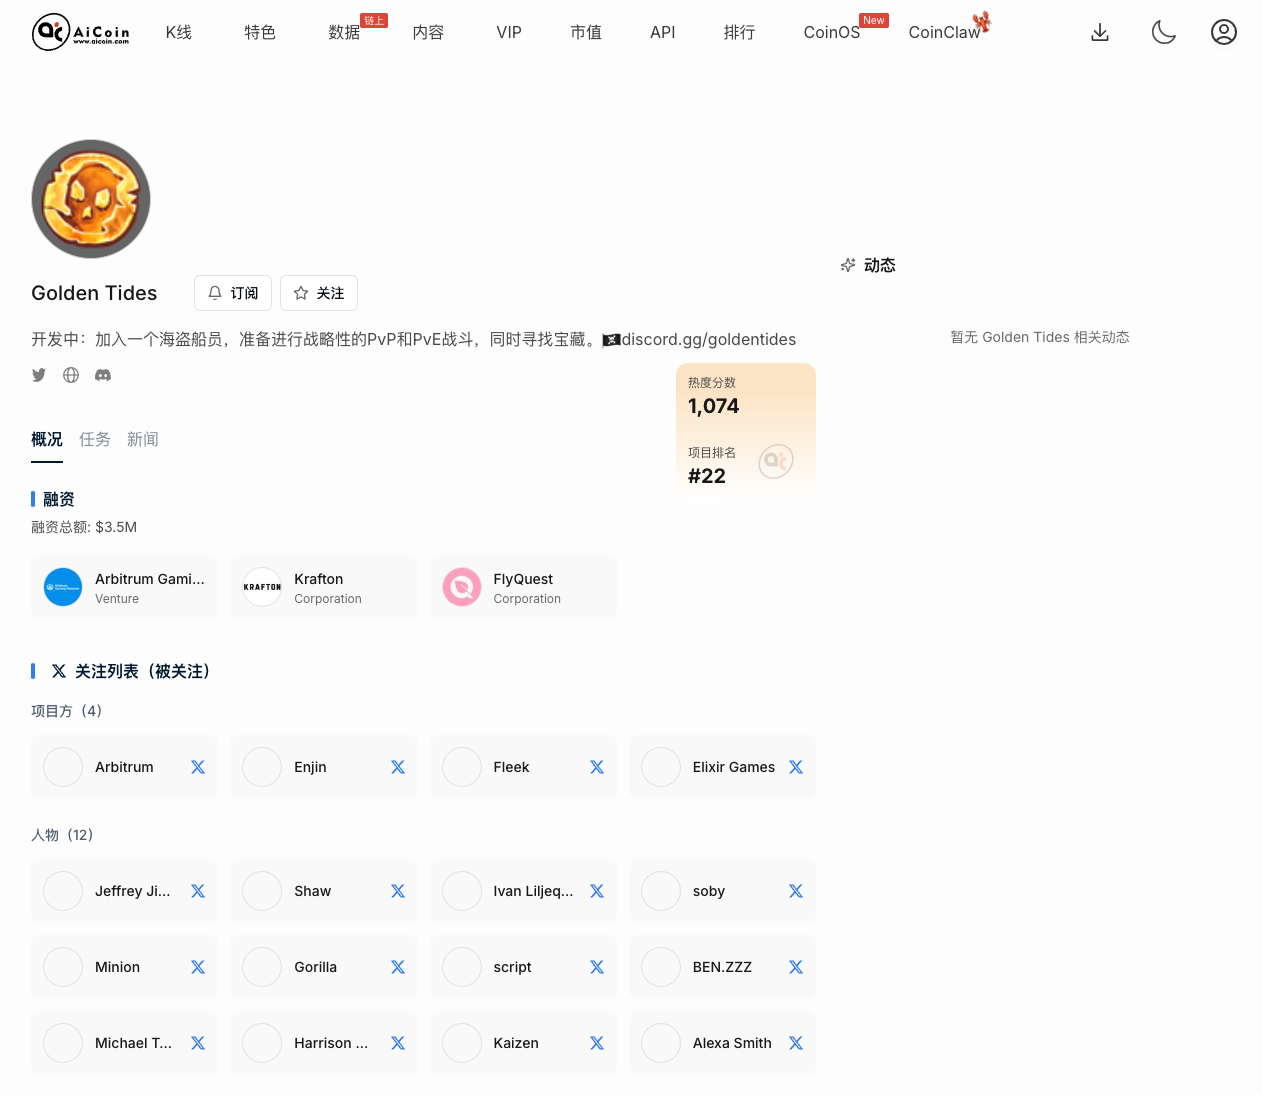The height and width of the screenshot is (1096, 1262).
Task: Click the download app icon
Action: click(x=1100, y=31)
